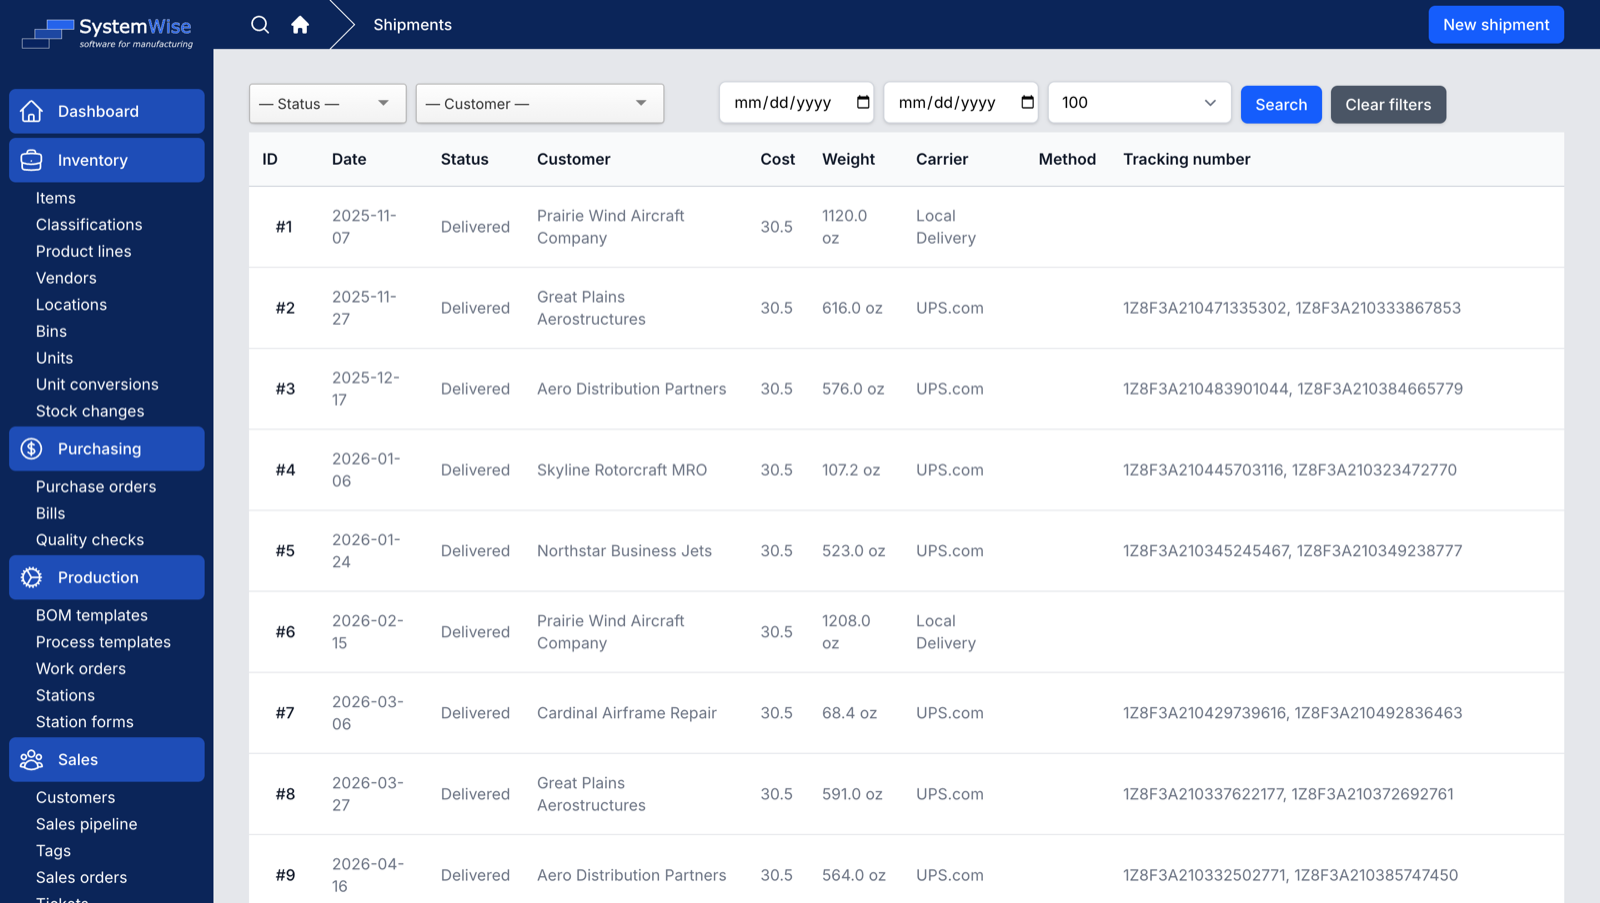Click the search magnifier icon in the header

pos(260,25)
